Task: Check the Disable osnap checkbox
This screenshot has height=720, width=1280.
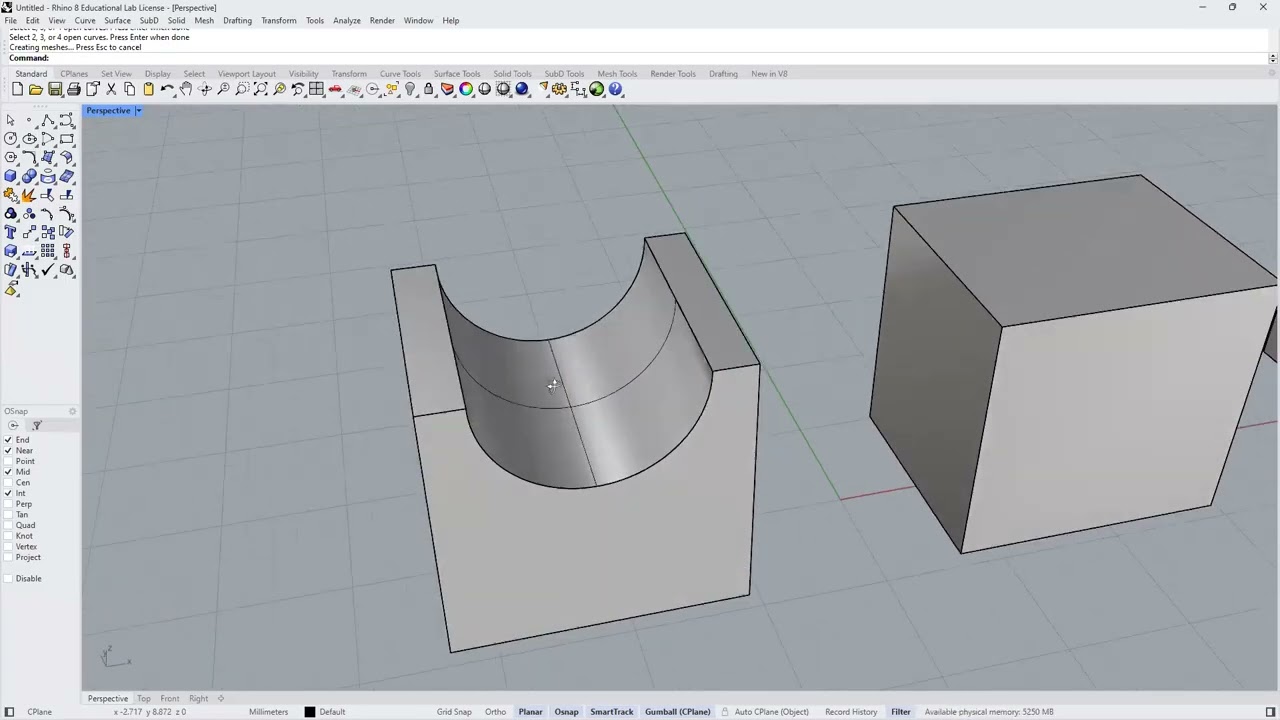Action: 8,578
